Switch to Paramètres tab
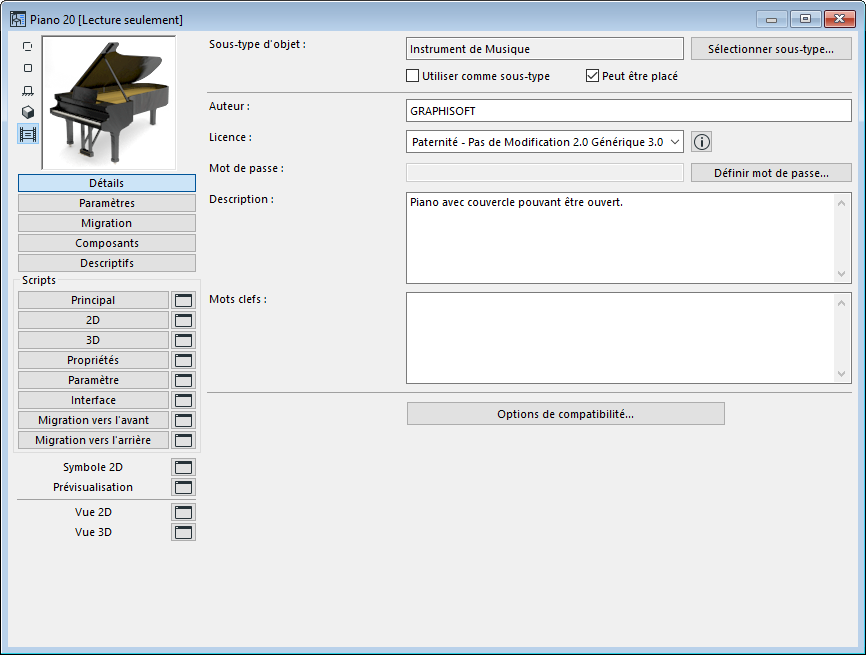Image resolution: width=866 pixels, height=655 pixels. tap(107, 203)
